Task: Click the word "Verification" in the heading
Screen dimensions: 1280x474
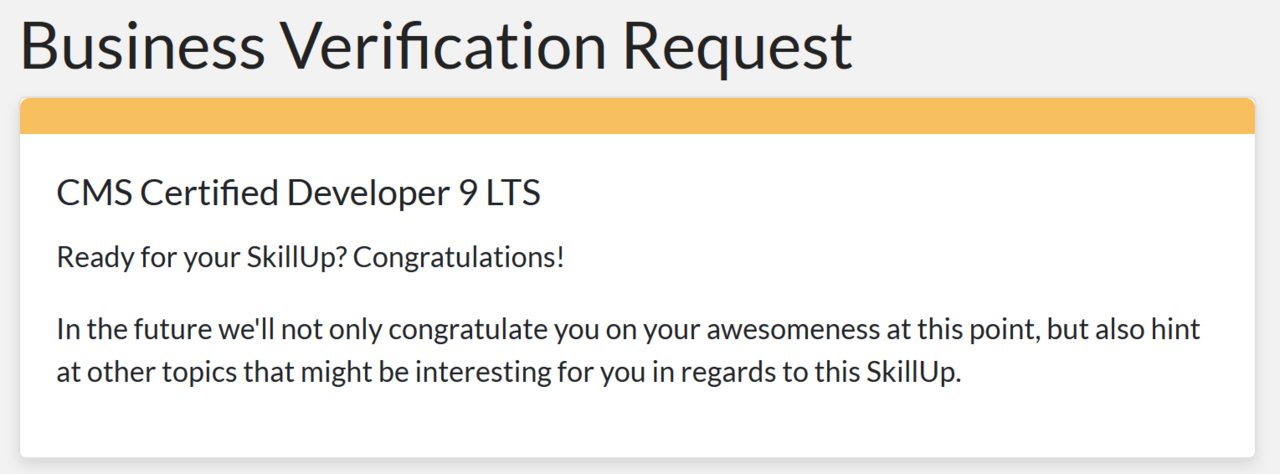Action: click(x=441, y=46)
